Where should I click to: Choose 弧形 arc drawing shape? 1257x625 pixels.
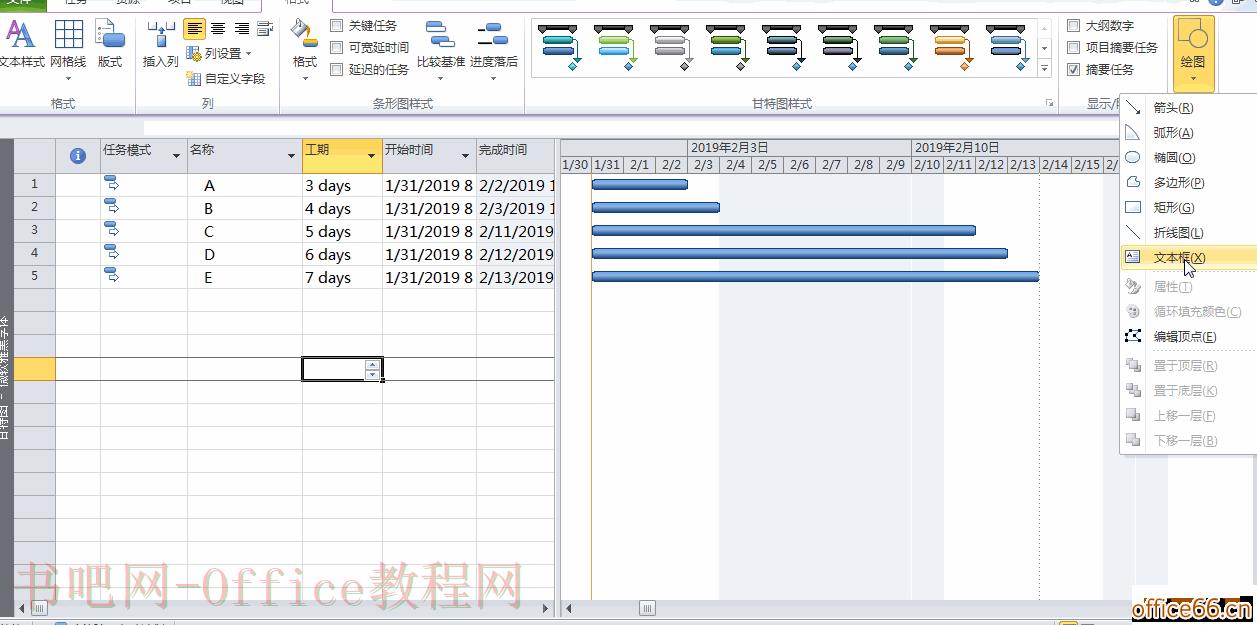(x=1188, y=133)
